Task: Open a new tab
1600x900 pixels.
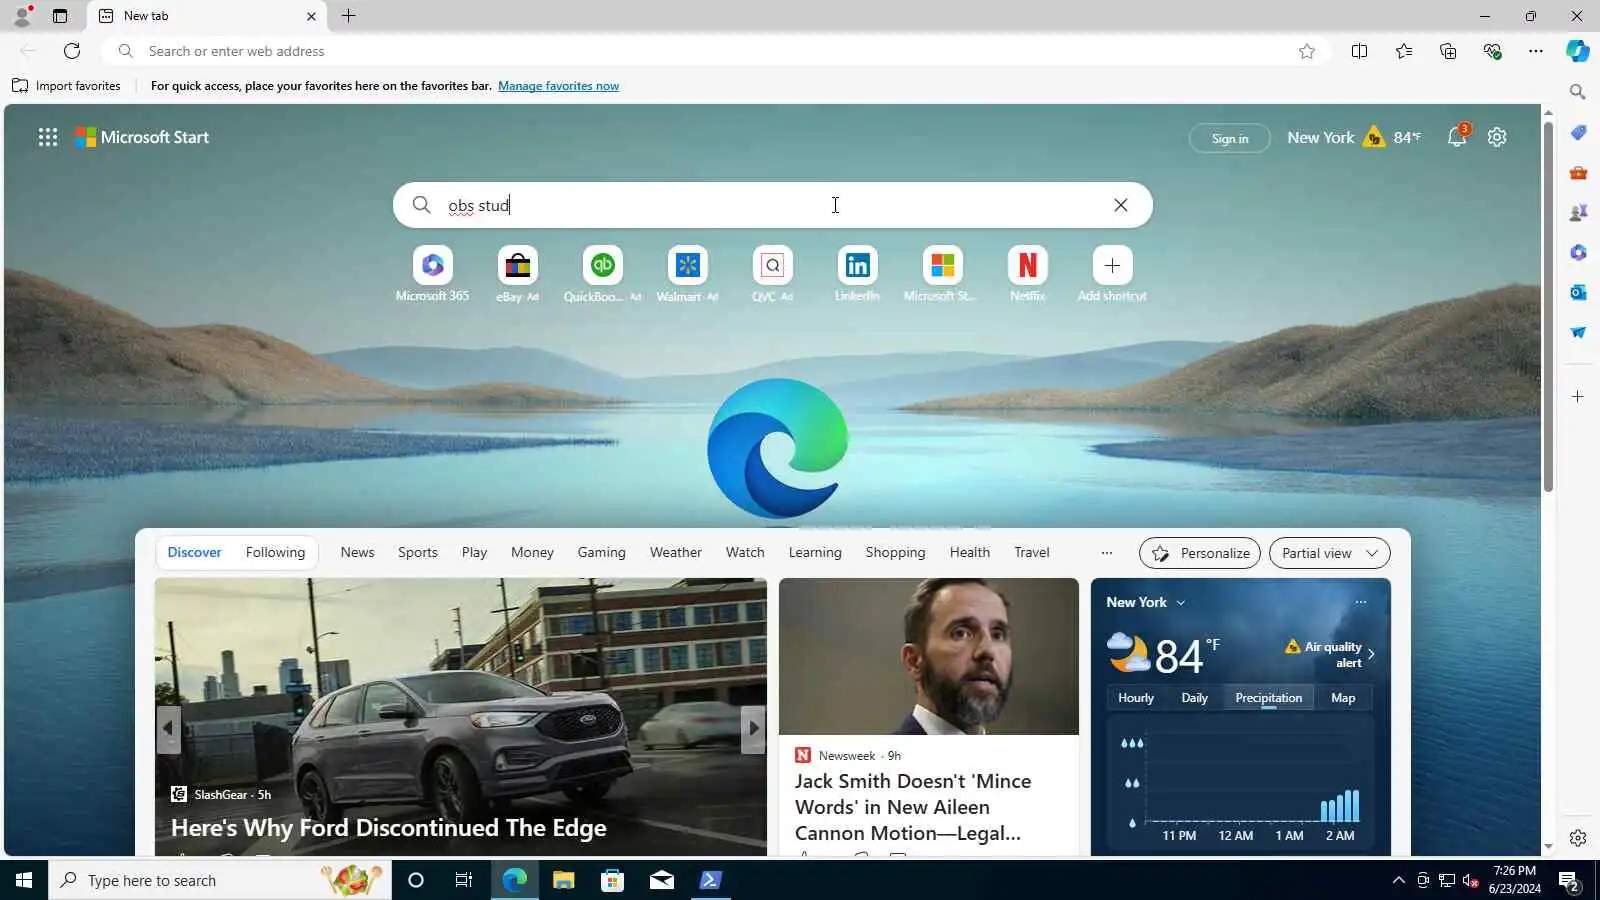Action: point(348,16)
